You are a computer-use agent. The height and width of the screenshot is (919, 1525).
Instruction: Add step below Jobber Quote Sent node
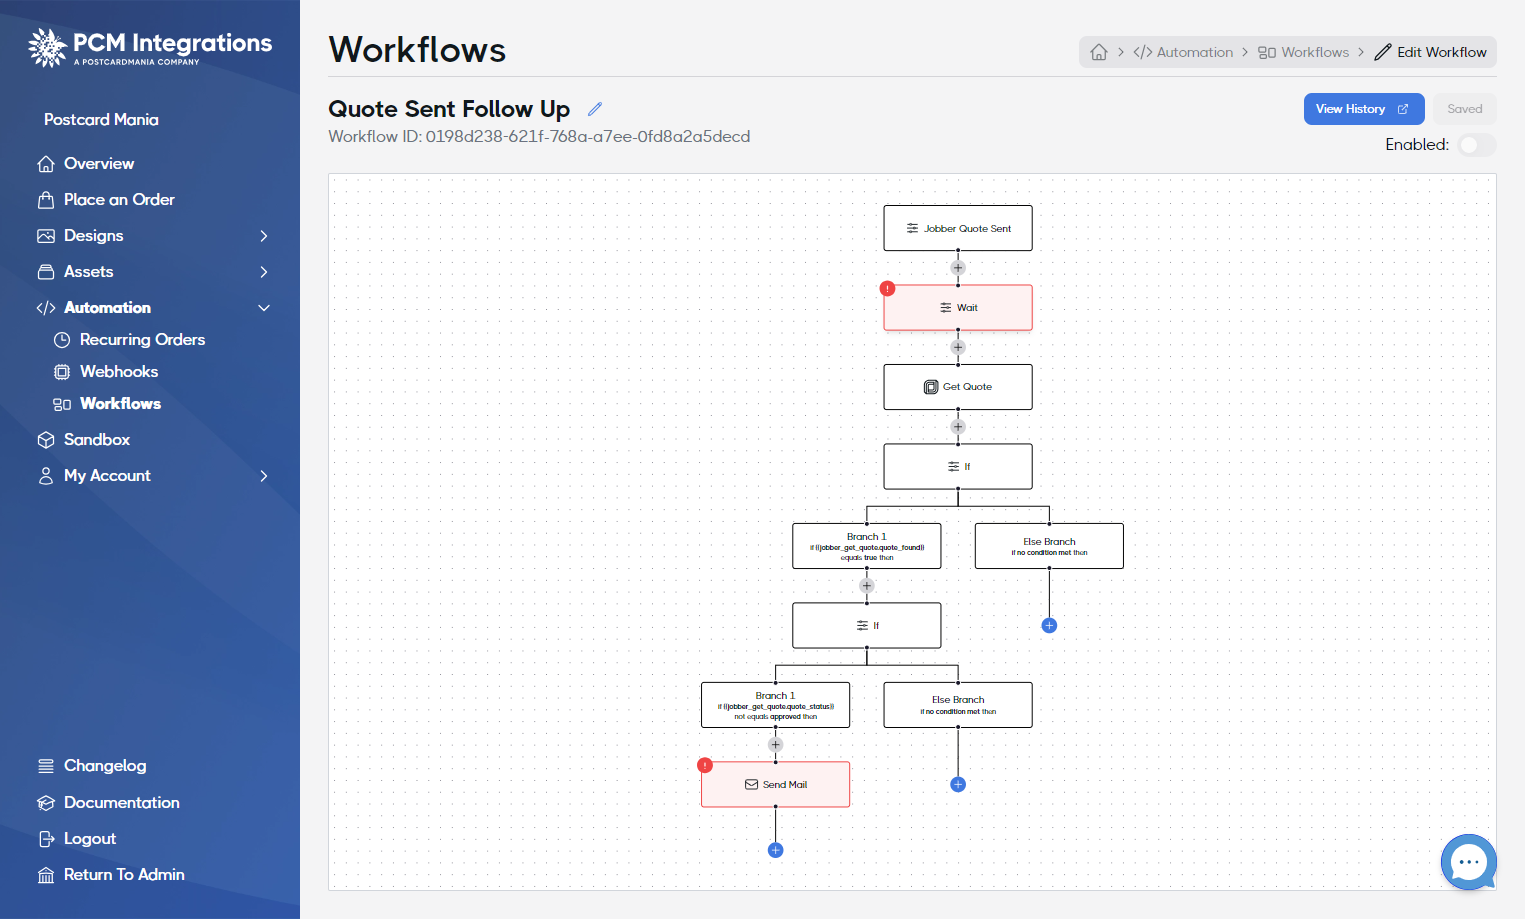pos(958,268)
